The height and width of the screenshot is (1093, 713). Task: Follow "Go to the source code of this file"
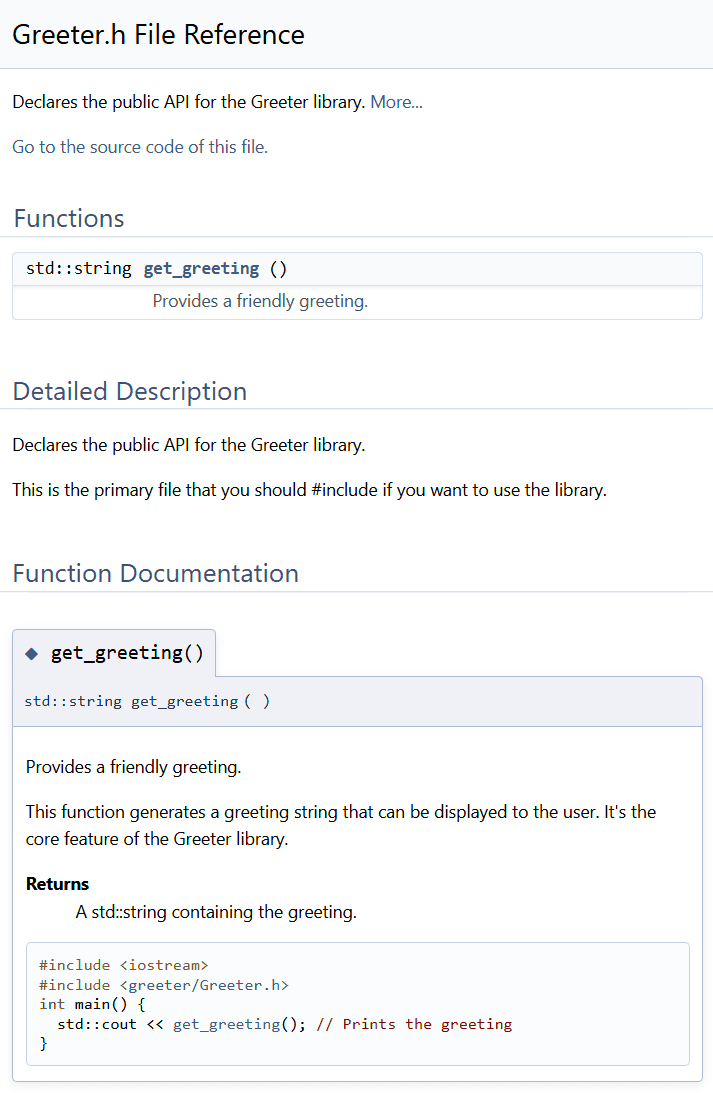click(x=140, y=147)
